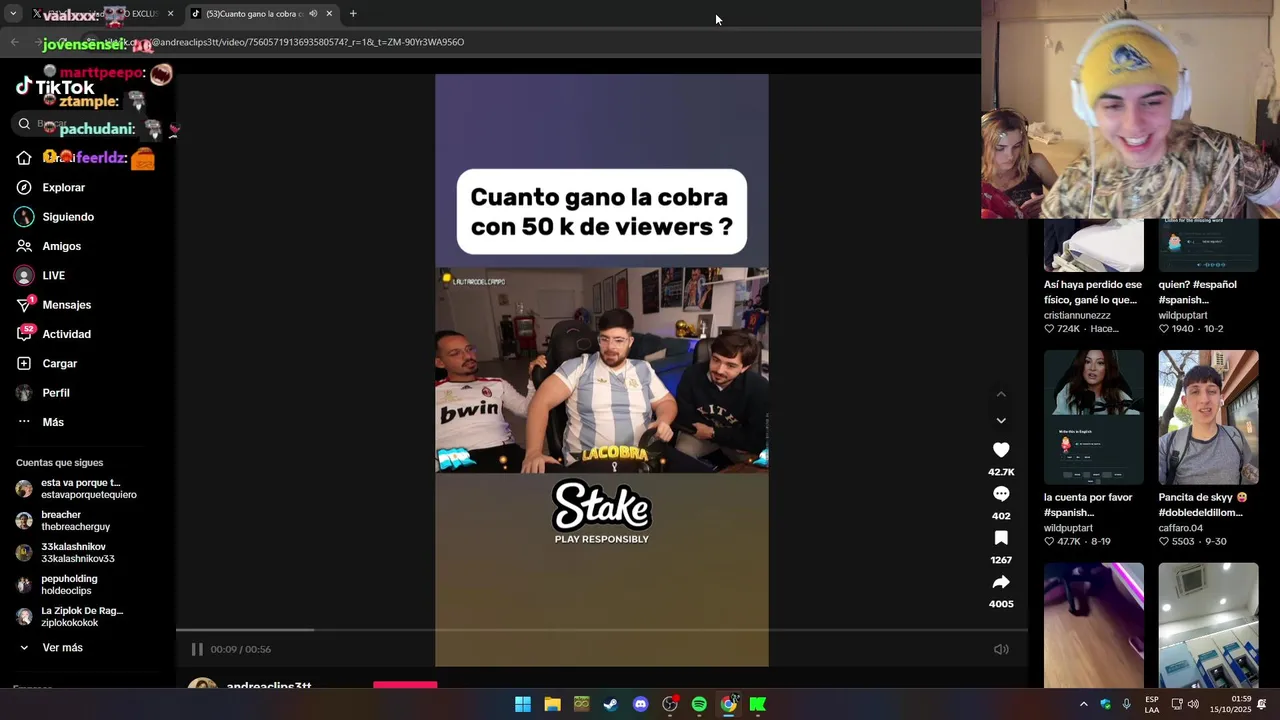Open the tab search dropdown

[14, 14]
